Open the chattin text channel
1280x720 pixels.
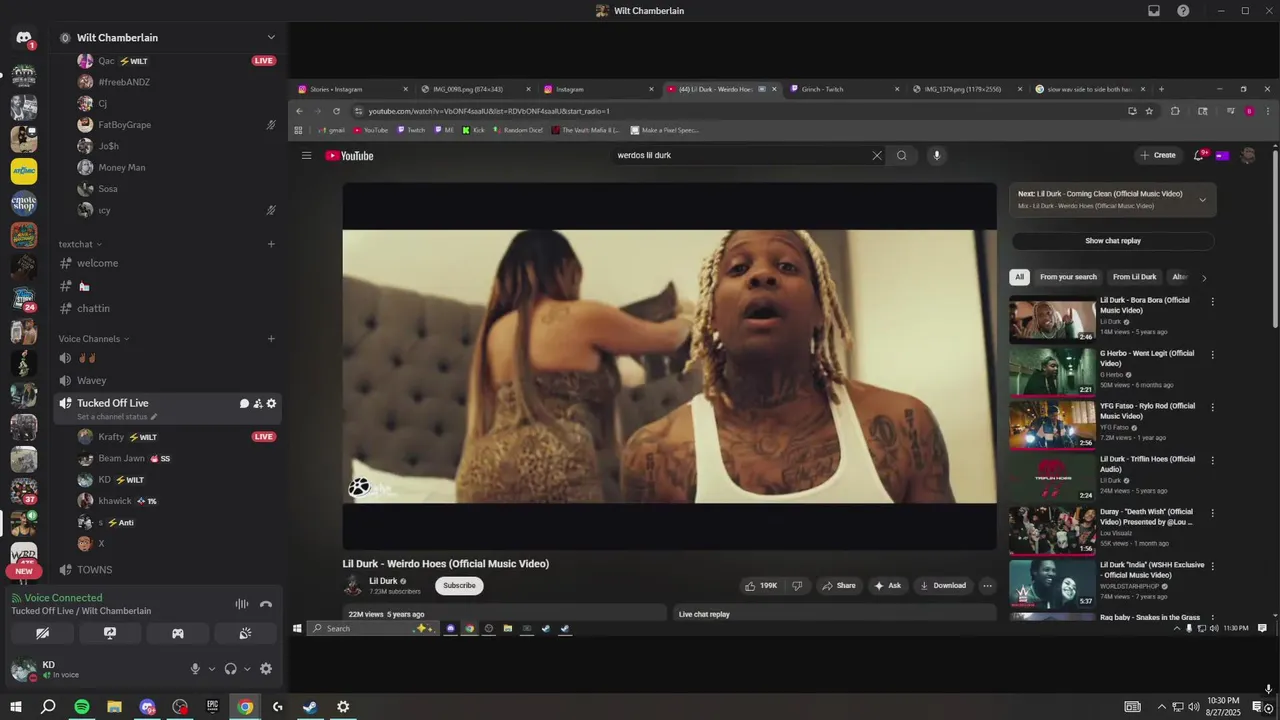coord(94,308)
